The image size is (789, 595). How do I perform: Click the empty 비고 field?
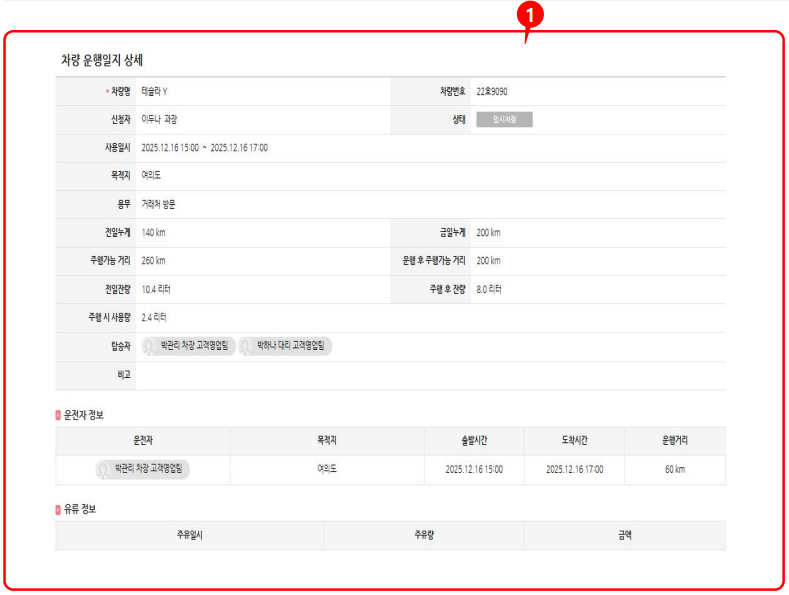[x=430, y=375]
